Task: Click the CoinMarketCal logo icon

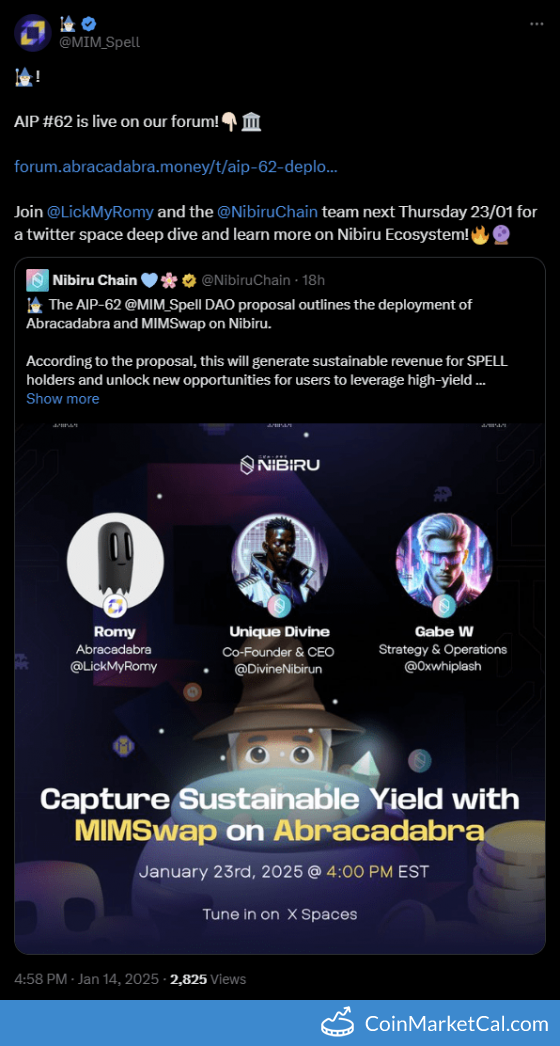Action: 338,1023
